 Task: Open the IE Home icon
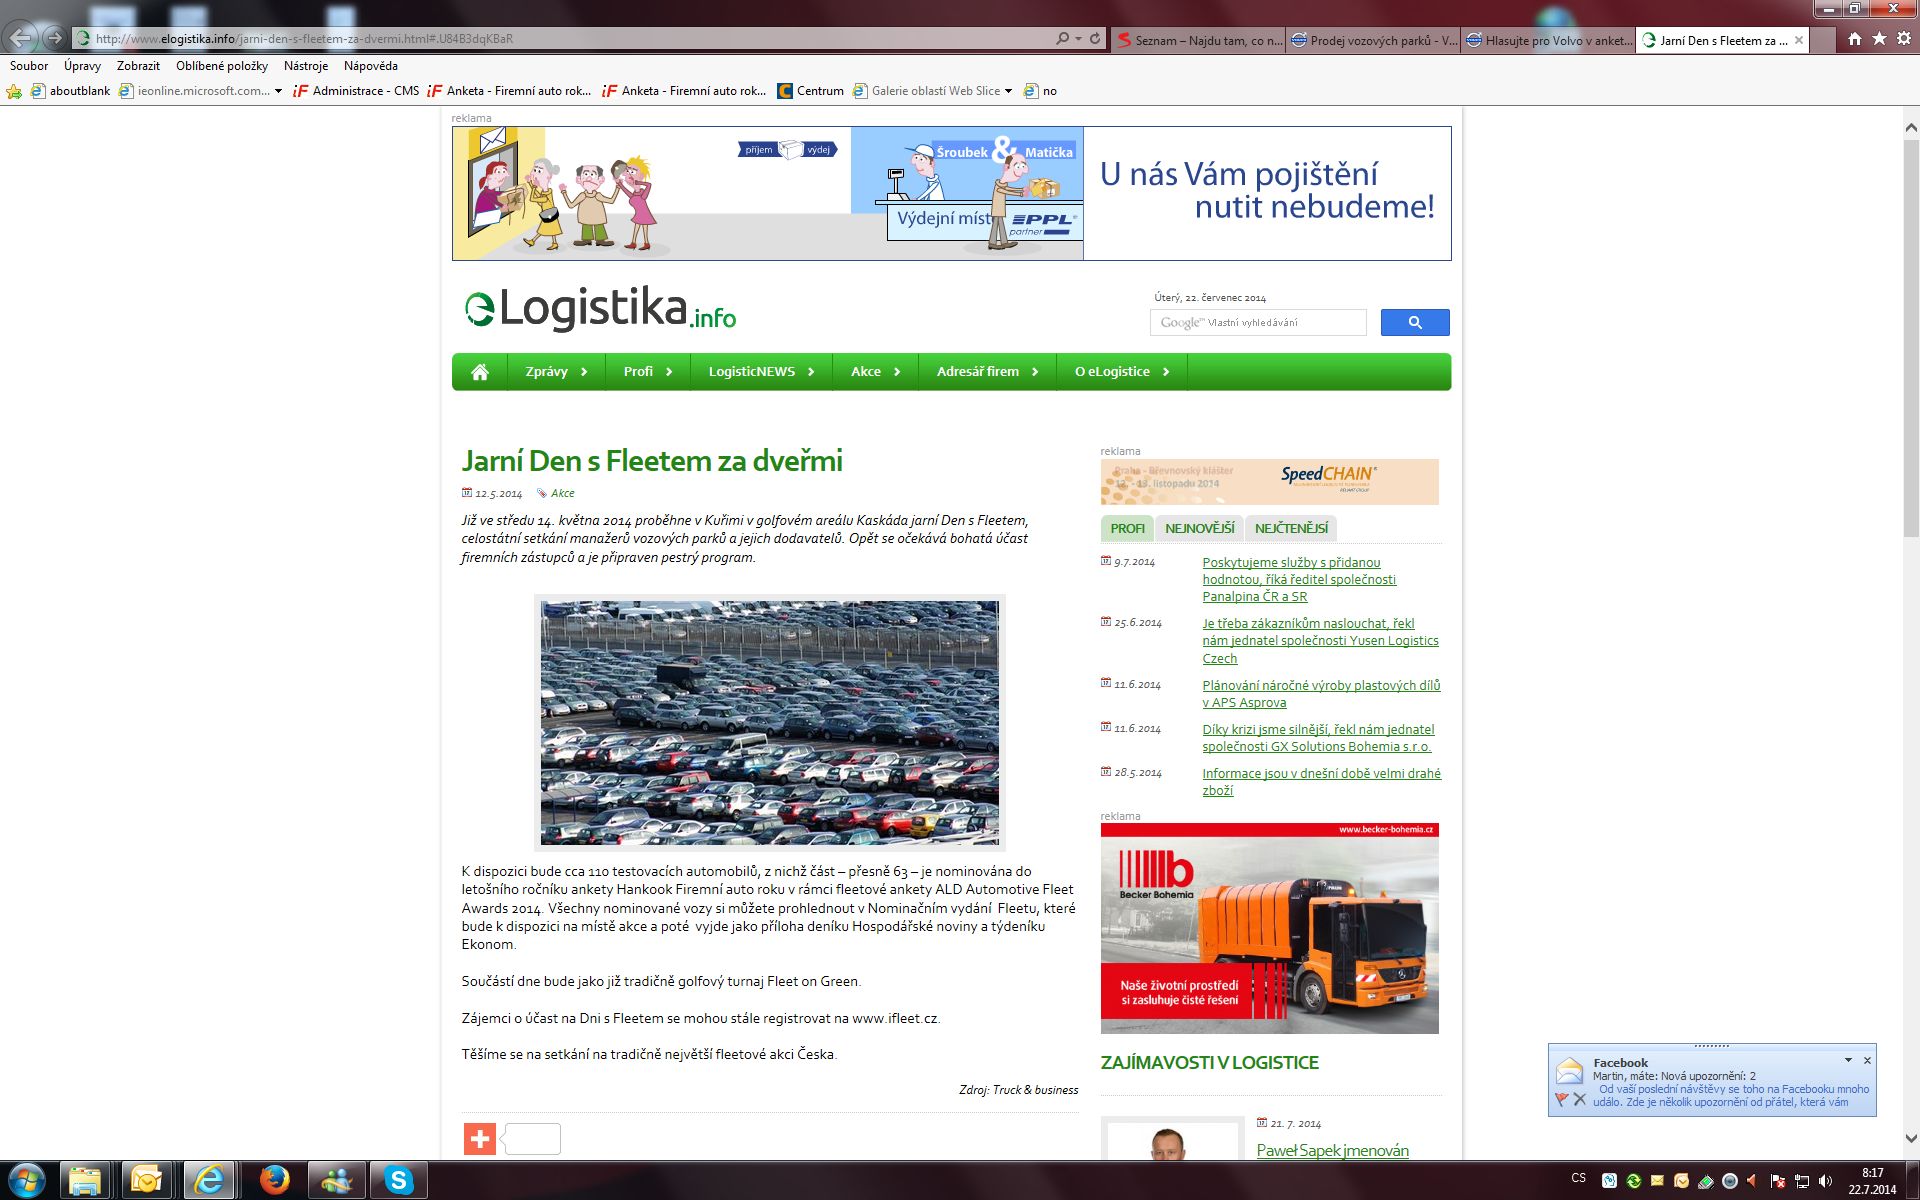tap(1855, 39)
